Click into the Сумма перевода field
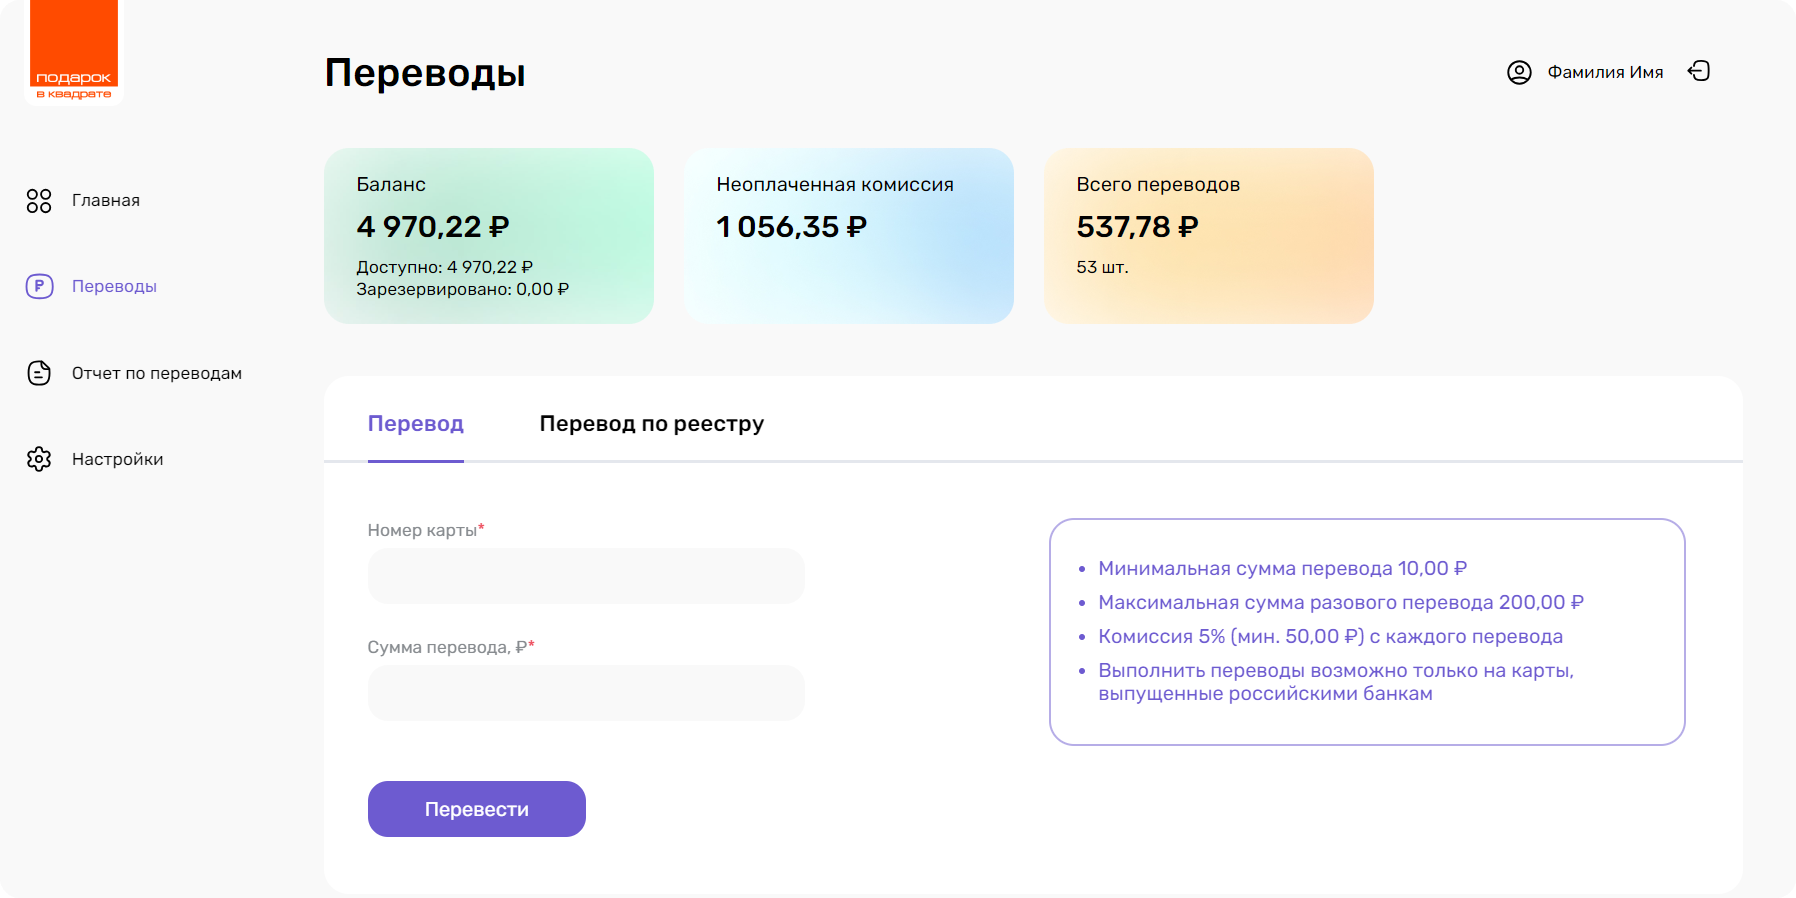 coord(586,693)
